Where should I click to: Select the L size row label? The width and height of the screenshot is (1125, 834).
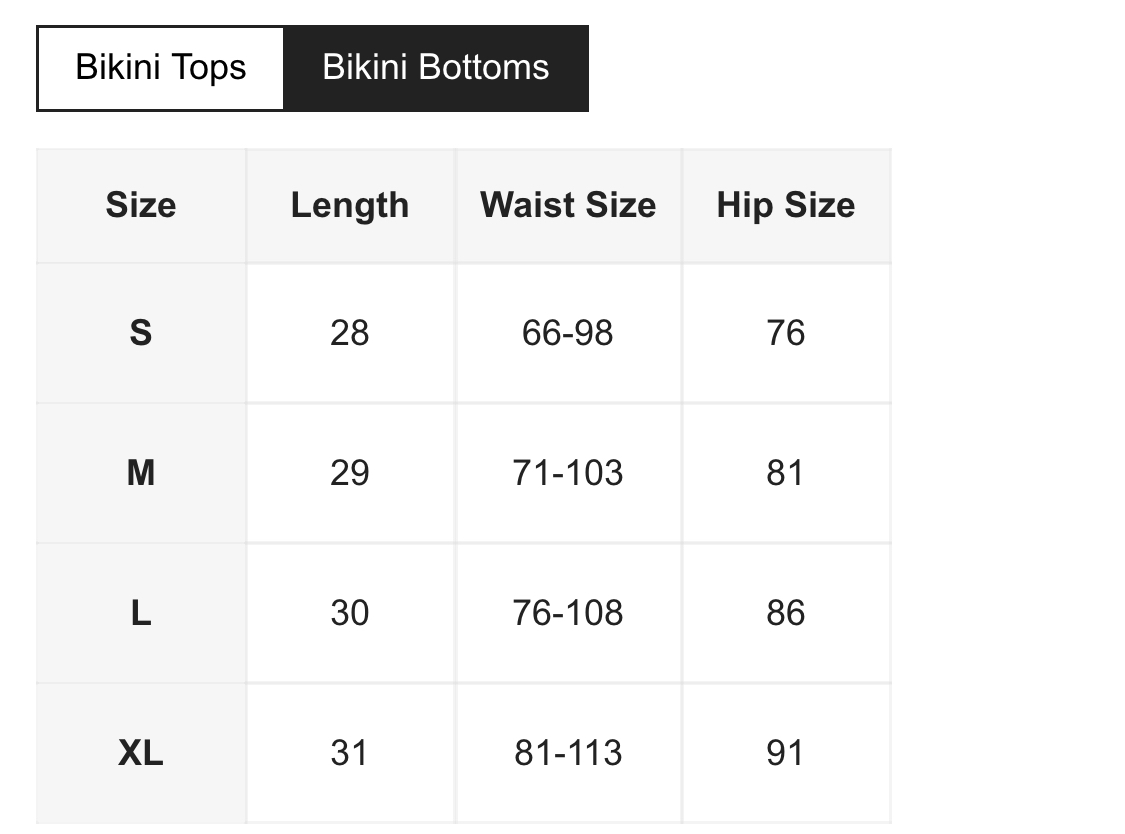click(x=141, y=612)
